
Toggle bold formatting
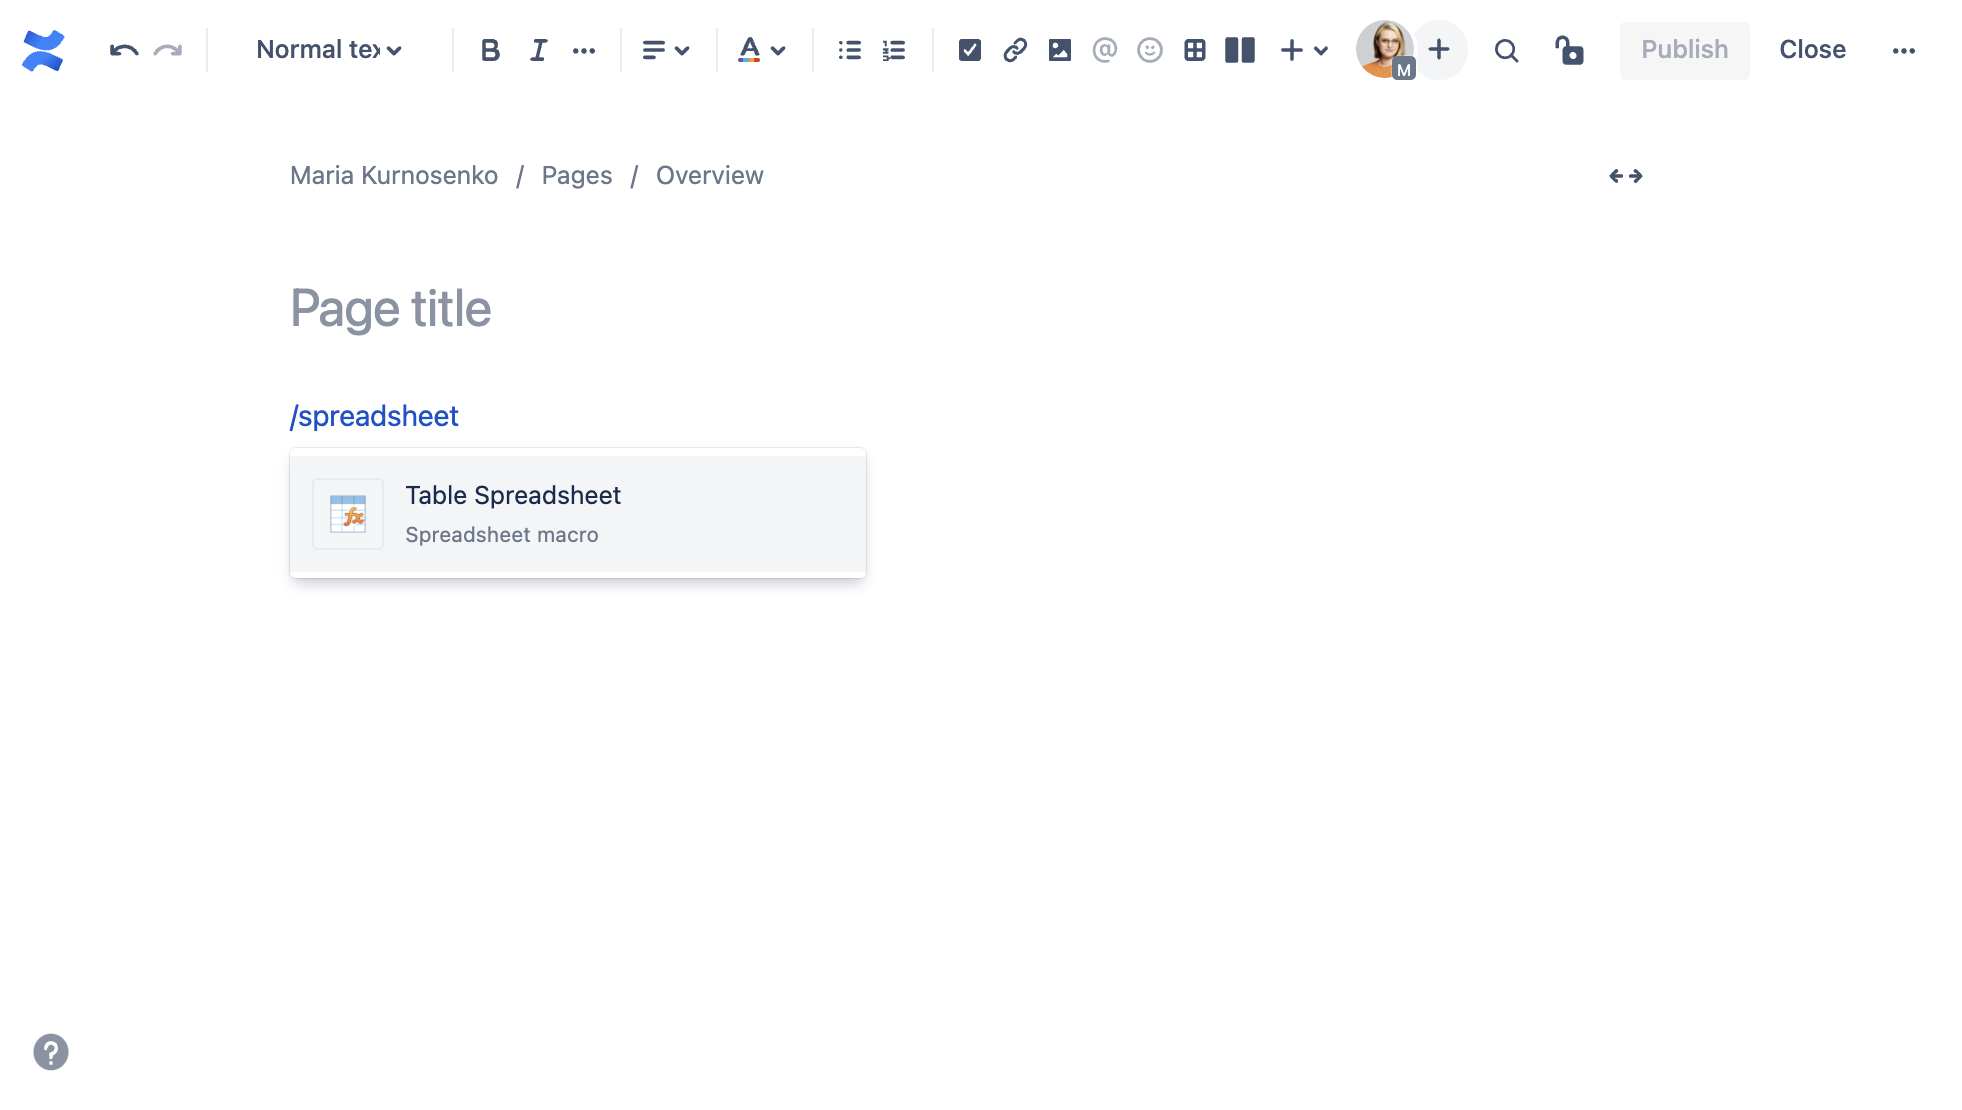point(490,50)
